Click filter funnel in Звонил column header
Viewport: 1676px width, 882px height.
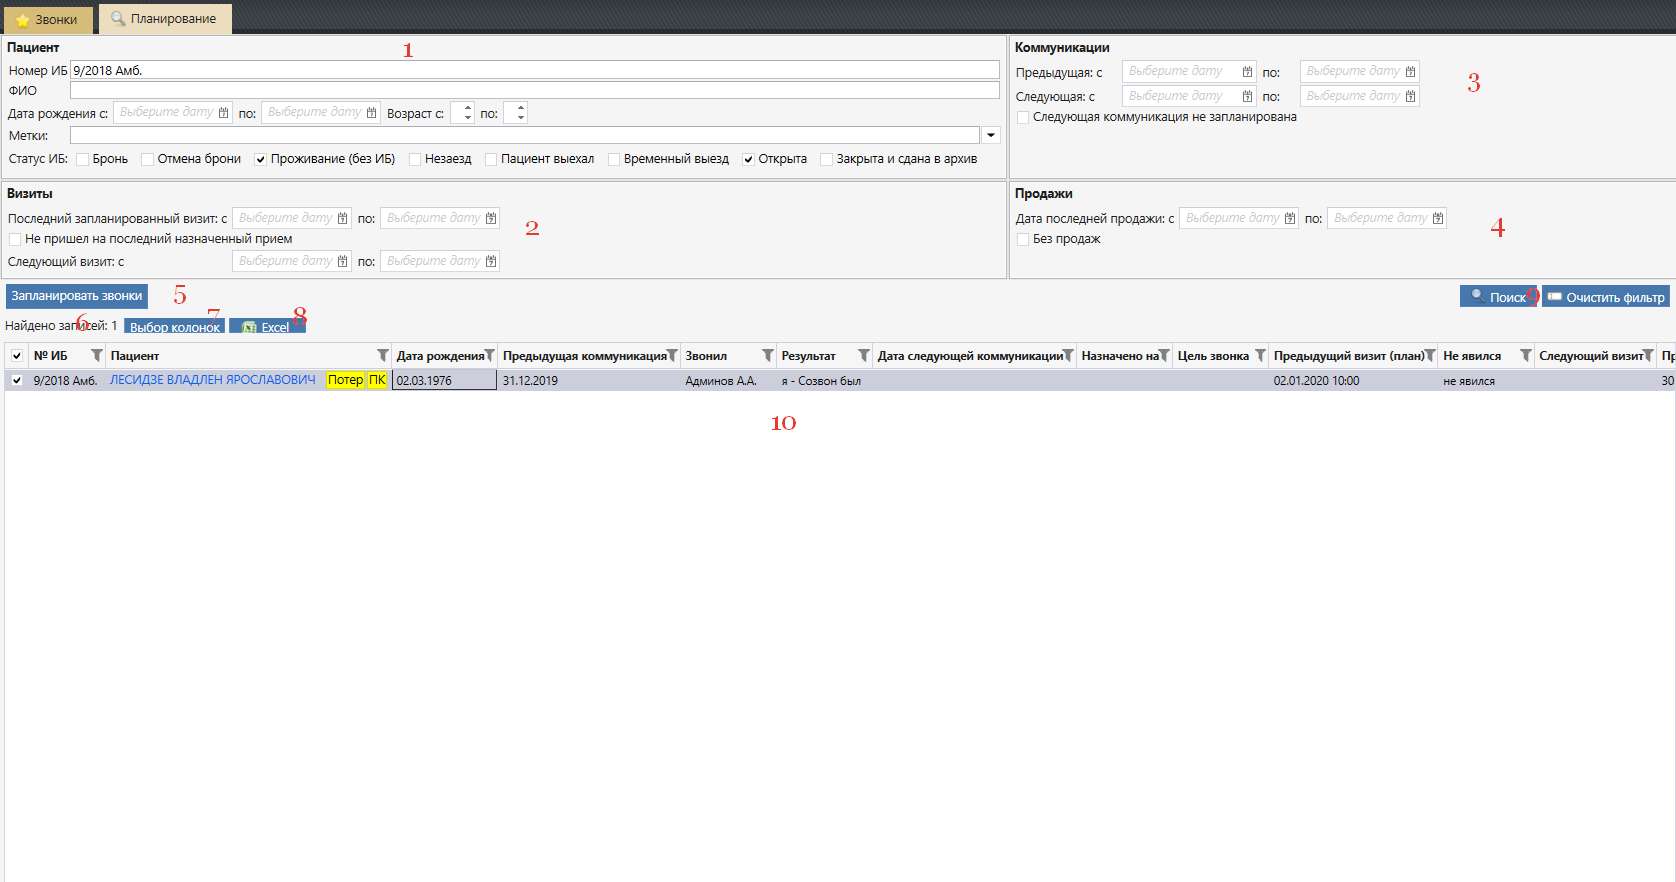click(x=767, y=356)
